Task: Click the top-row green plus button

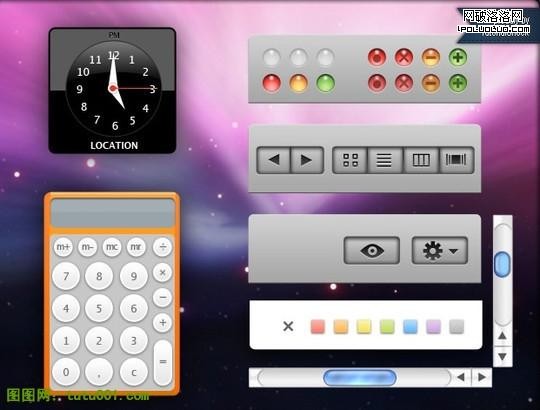Action: pyautogui.click(x=458, y=57)
